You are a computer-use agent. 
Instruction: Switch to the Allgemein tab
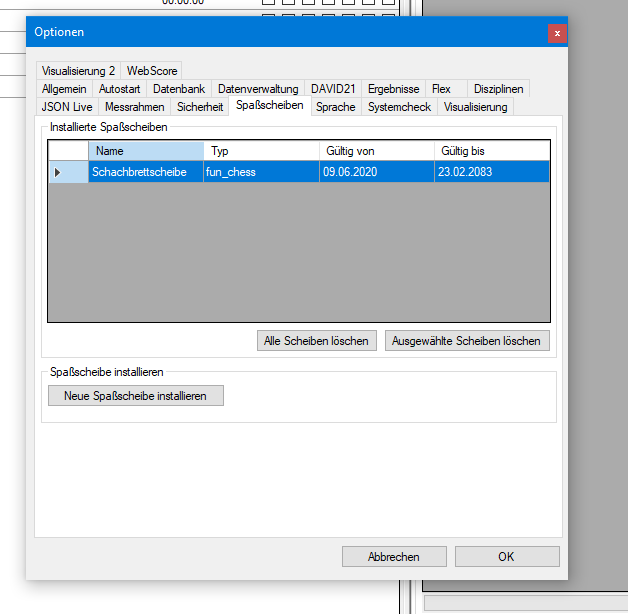click(64, 89)
